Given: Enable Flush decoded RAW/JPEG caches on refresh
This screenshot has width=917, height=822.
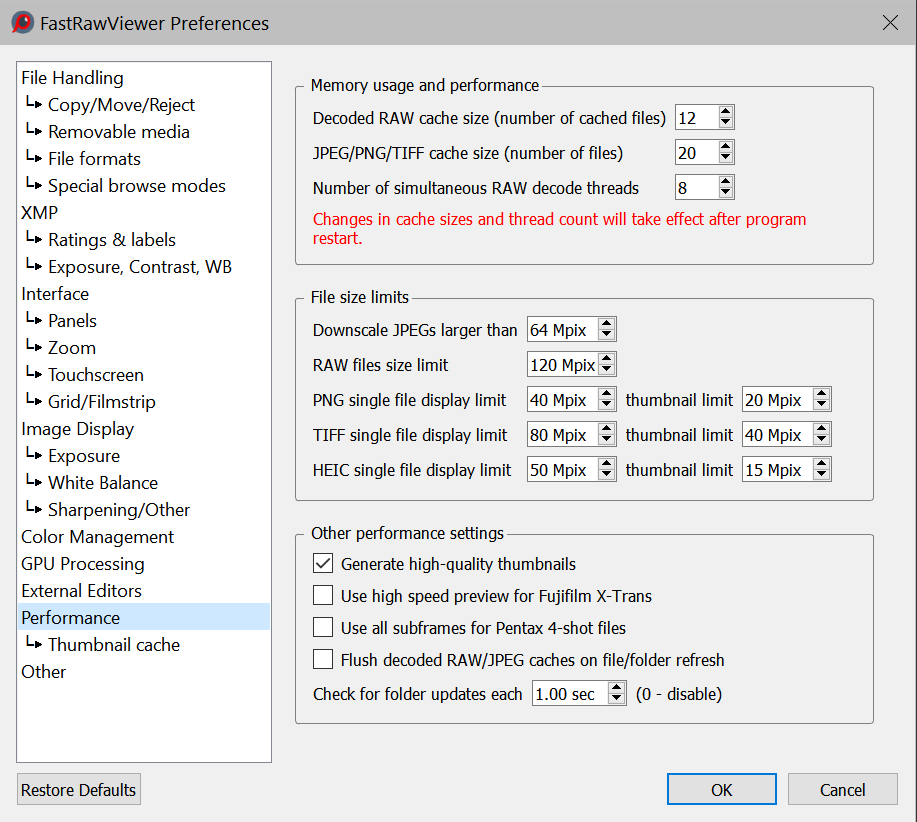Looking at the screenshot, I should pyautogui.click(x=323, y=660).
